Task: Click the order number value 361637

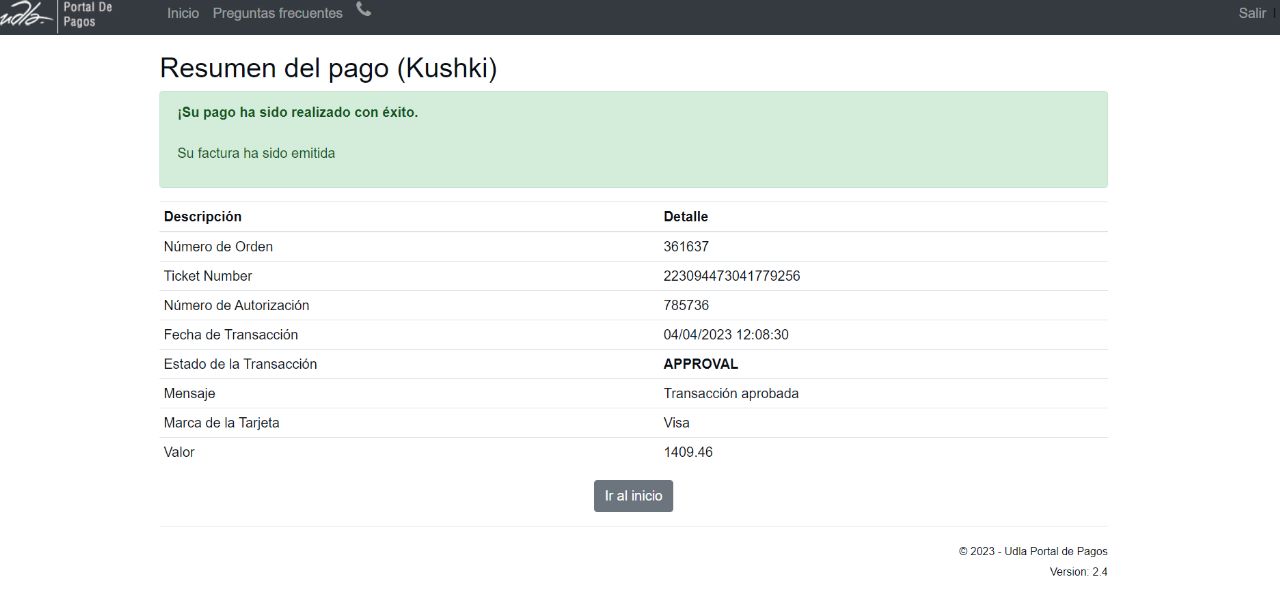Action: click(x=686, y=246)
